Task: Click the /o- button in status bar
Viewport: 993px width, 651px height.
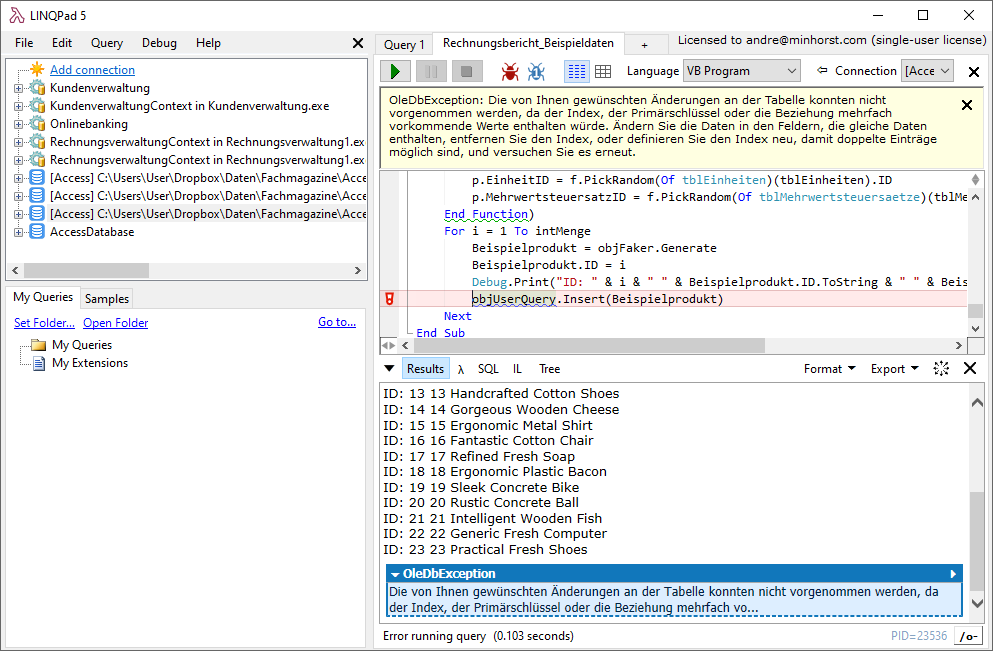Action: coord(967,636)
